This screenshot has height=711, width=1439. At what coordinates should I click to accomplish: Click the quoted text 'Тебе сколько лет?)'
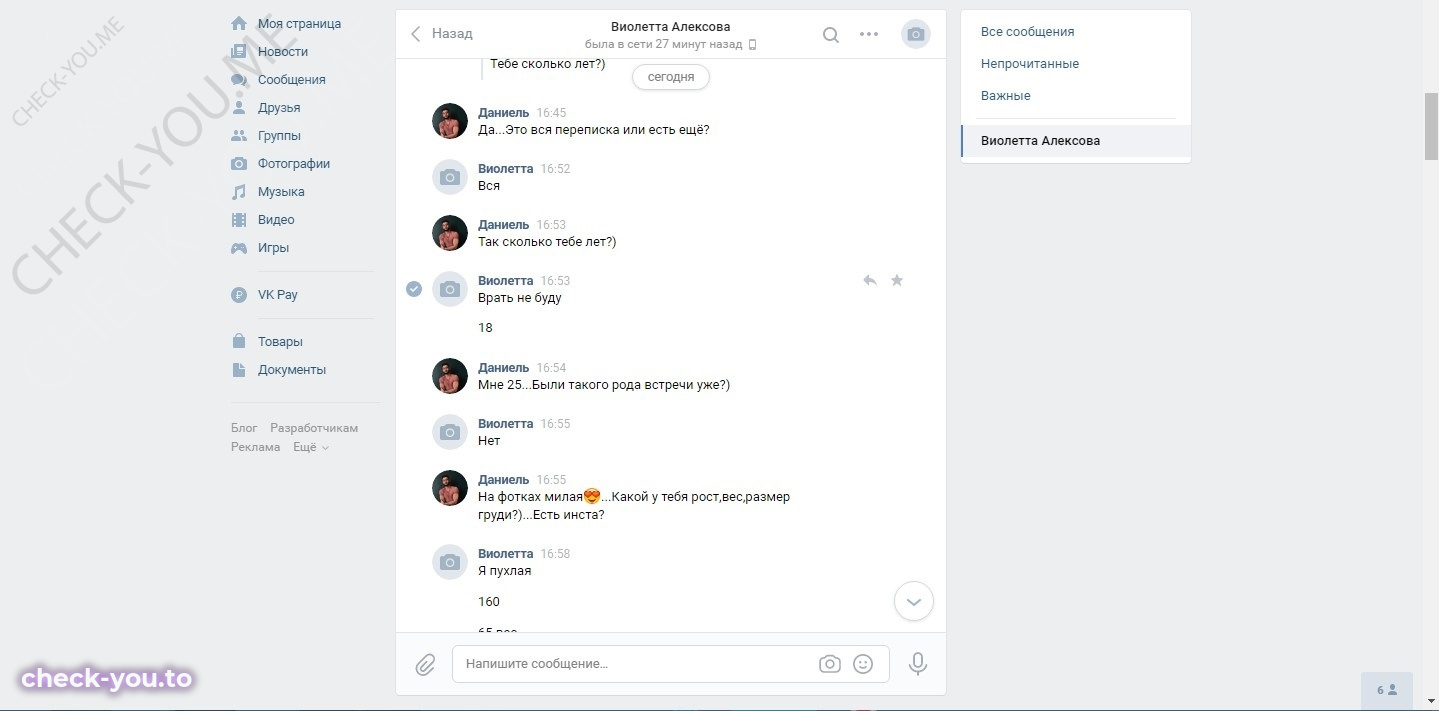[548, 64]
